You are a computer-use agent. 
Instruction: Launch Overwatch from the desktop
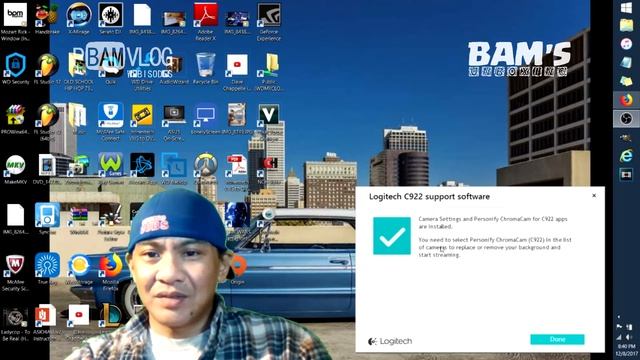(205, 169)
